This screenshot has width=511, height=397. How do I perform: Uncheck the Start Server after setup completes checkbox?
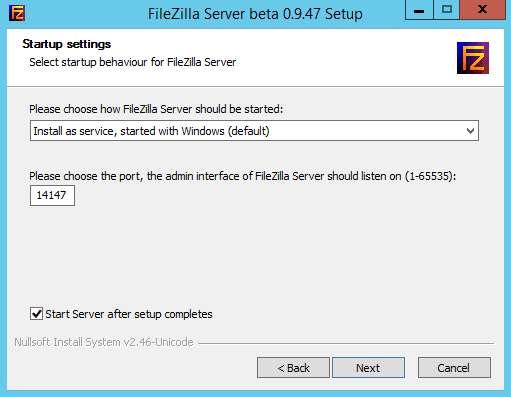point(36,314)
